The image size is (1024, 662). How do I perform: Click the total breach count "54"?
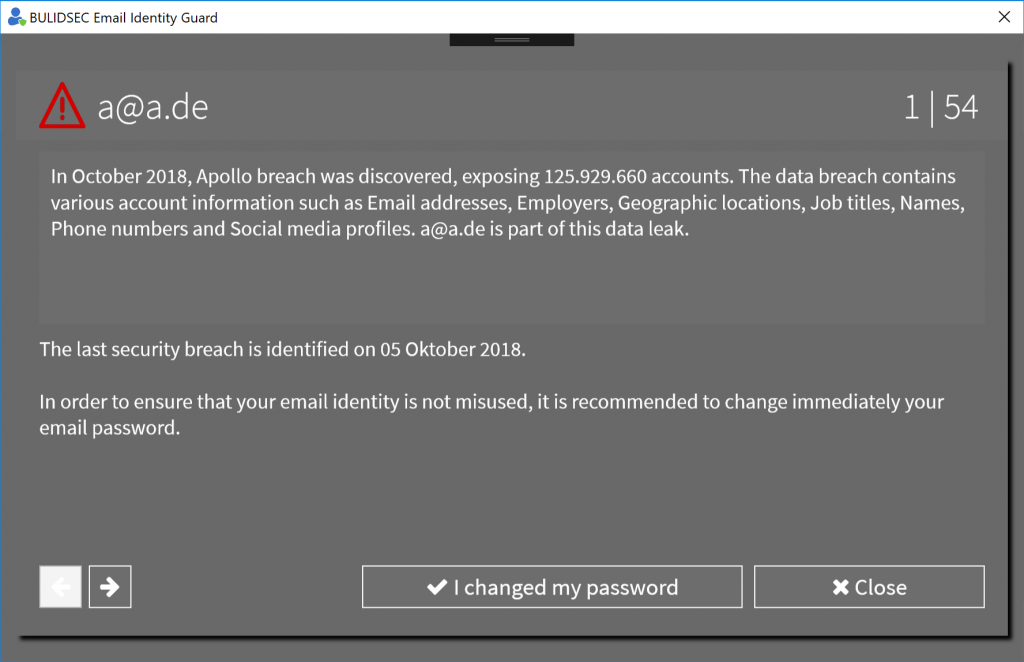tap(961, 107)
